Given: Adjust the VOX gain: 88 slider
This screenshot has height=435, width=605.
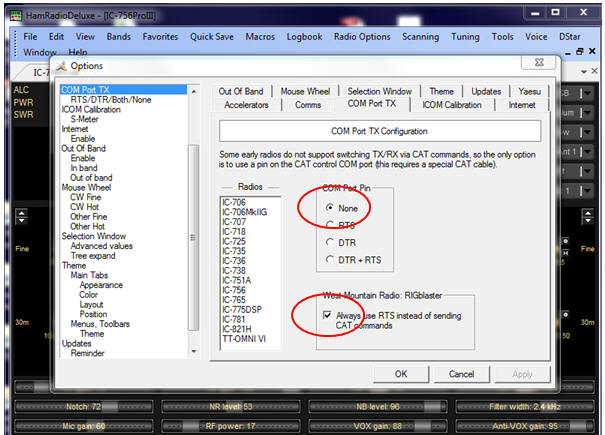Looking at the screenshot, I should click(x=378, y=426).
